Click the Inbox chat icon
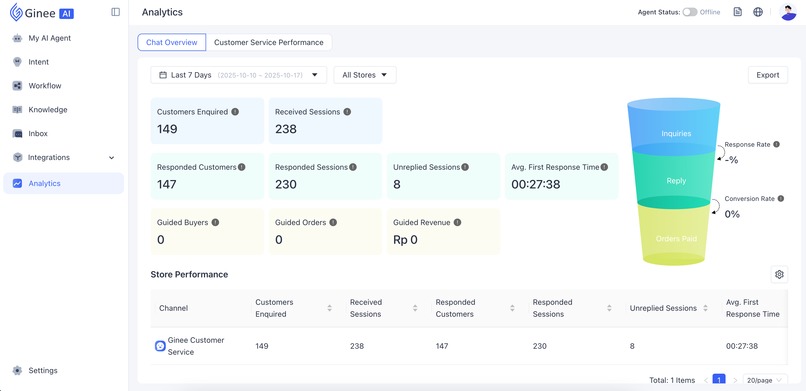This screenshot has width=806, height=391. tap(17, 134)
